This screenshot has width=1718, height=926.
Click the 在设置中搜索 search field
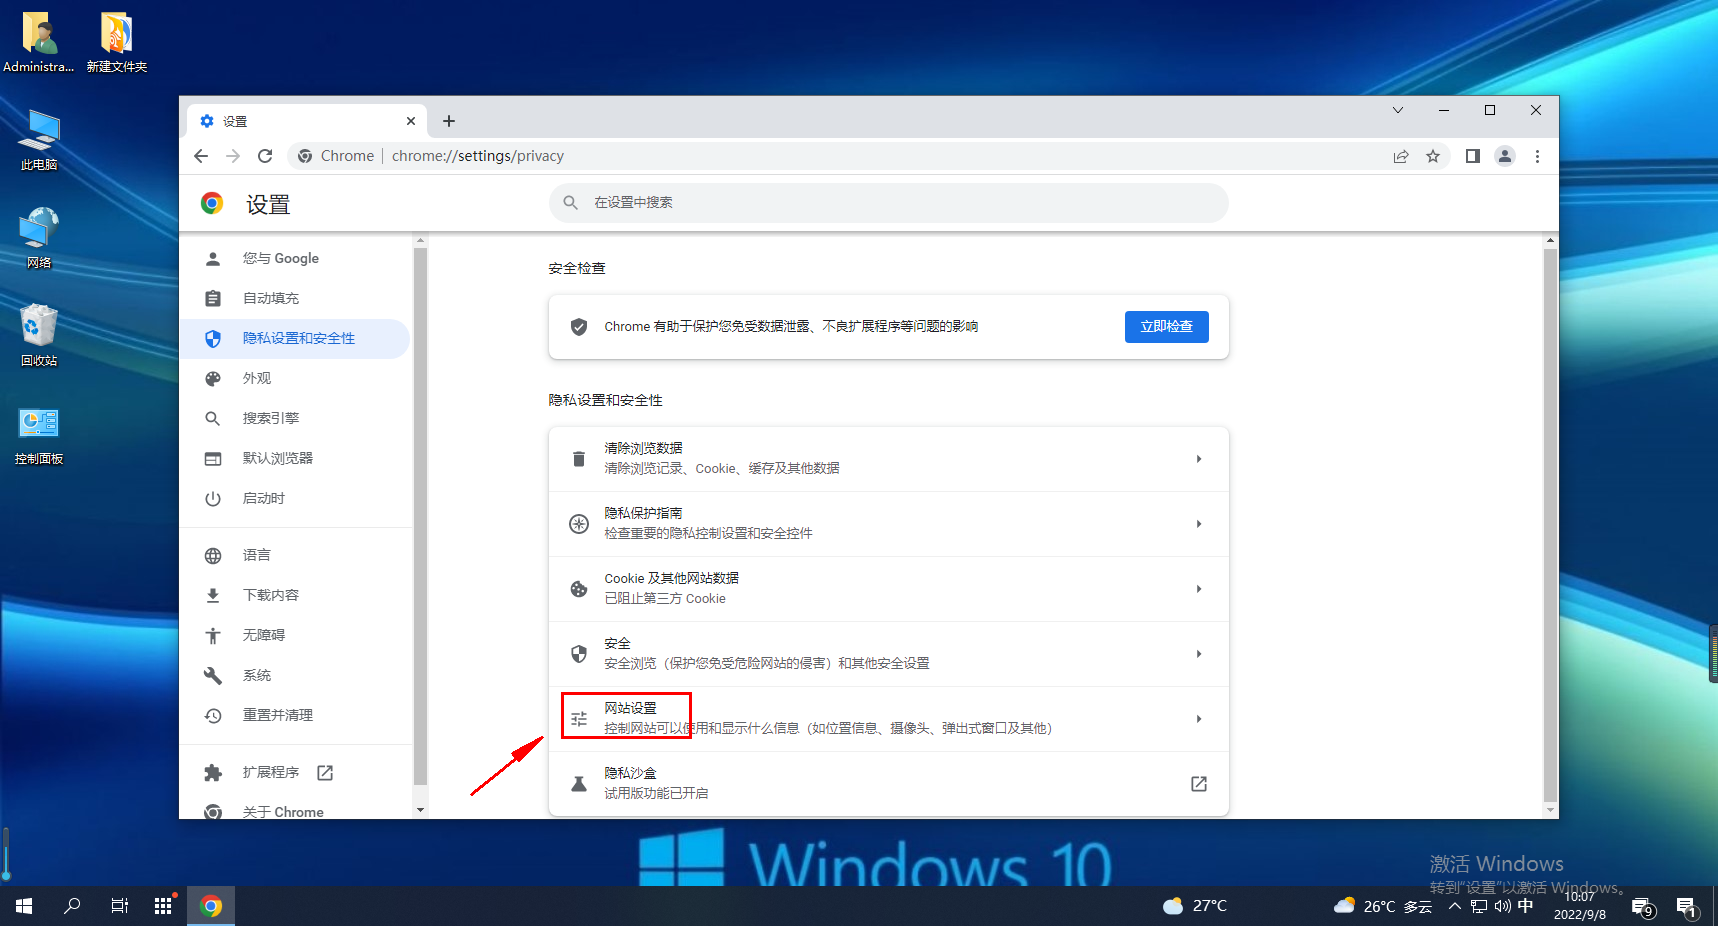point(888,203)
